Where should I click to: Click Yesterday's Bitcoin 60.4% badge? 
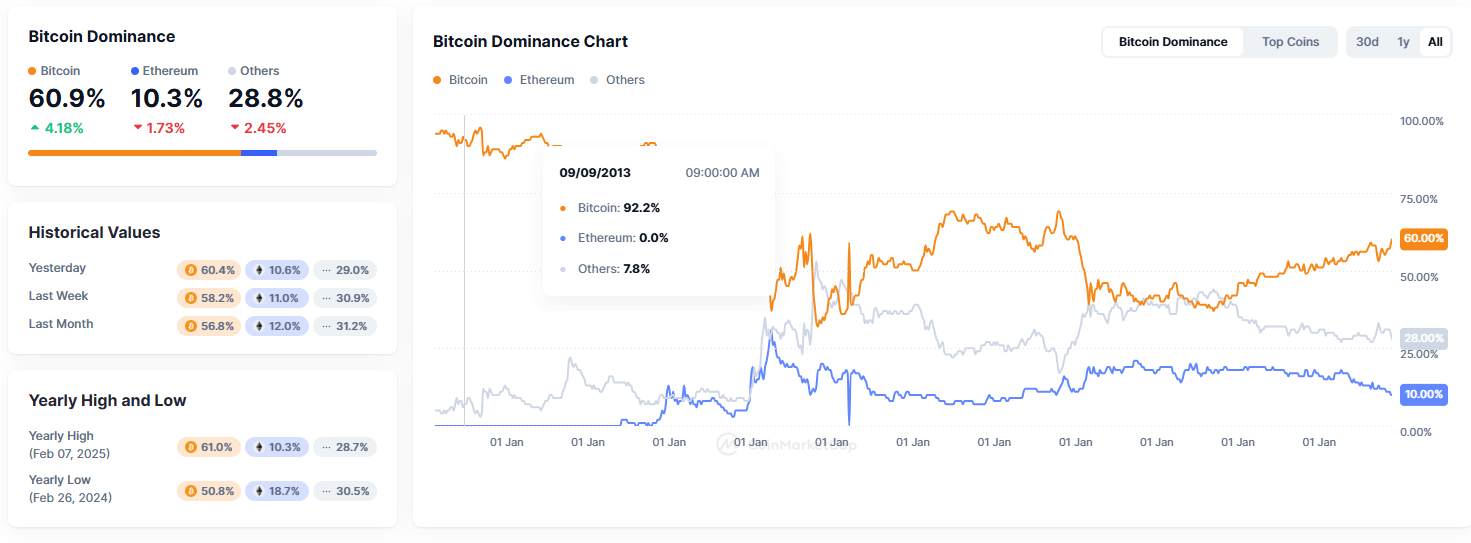[x=209, y=270]
